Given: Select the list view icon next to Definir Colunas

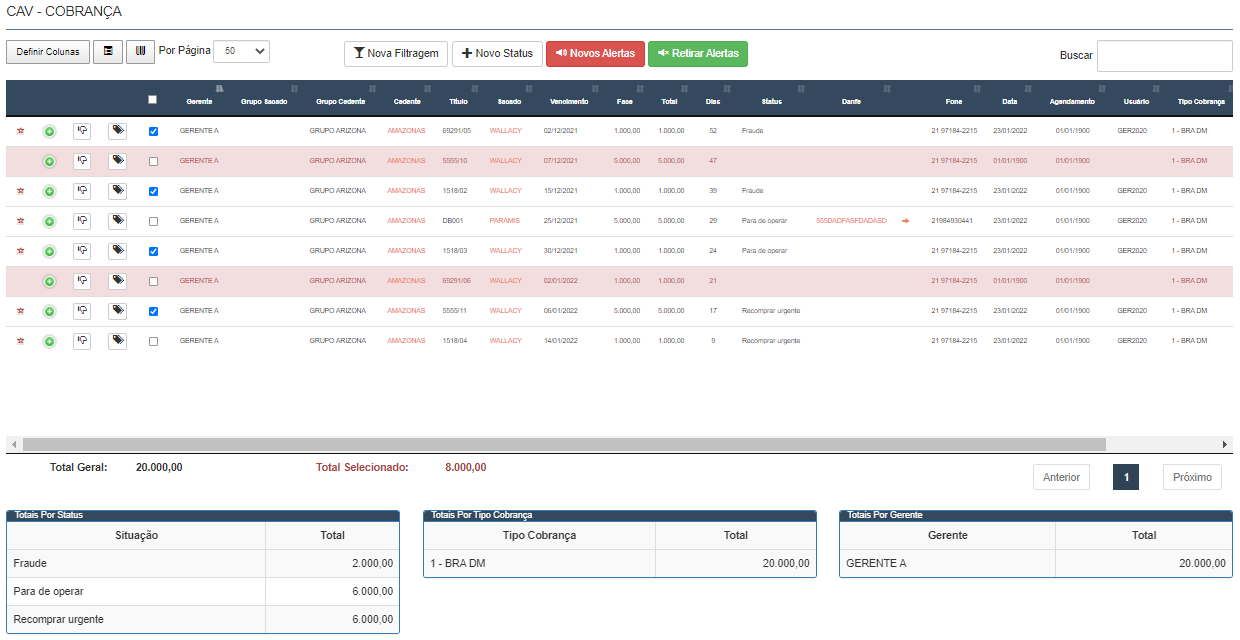Looking at the screenshot, I should coord(108,50).
